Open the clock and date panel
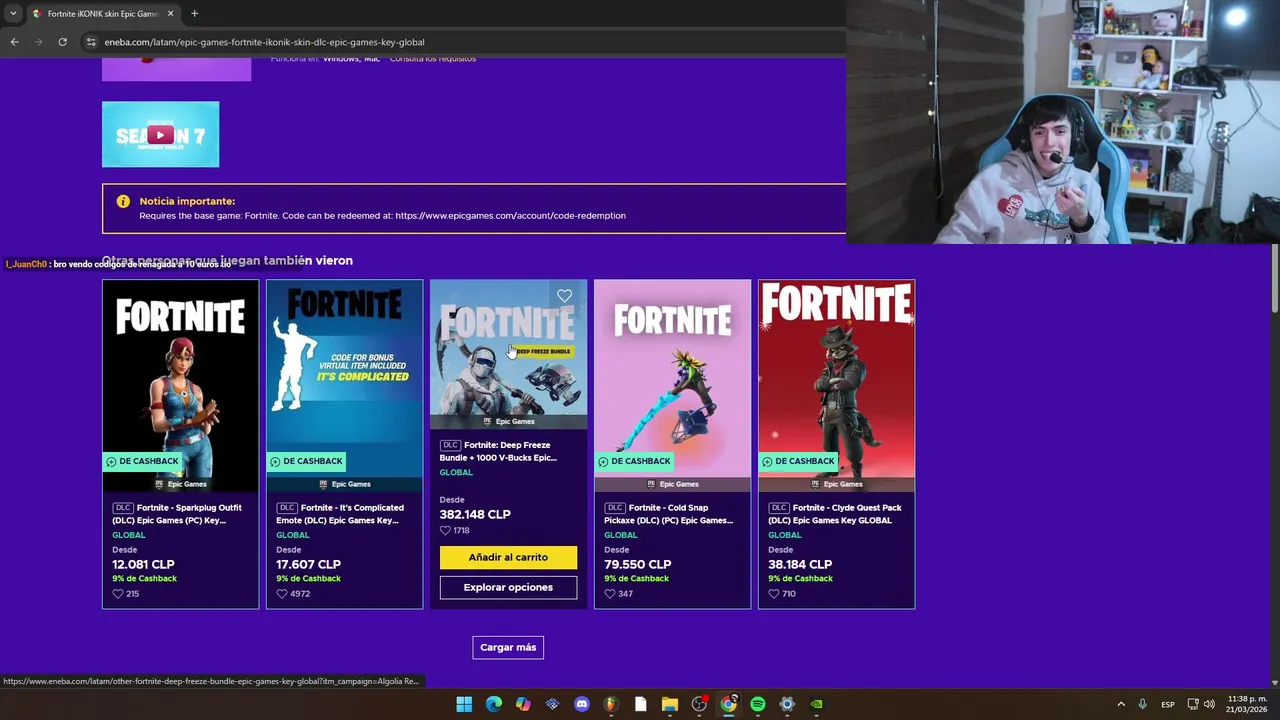The image size is (1280, 720). pyautogui.click(x=1247, y=704)
